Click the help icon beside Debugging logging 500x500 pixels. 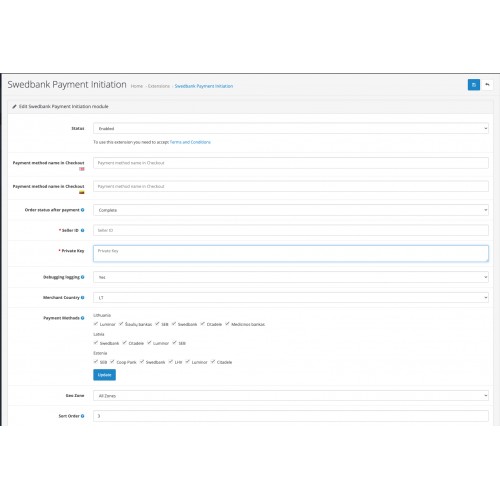pyautogui.click(x=82, y=277)
